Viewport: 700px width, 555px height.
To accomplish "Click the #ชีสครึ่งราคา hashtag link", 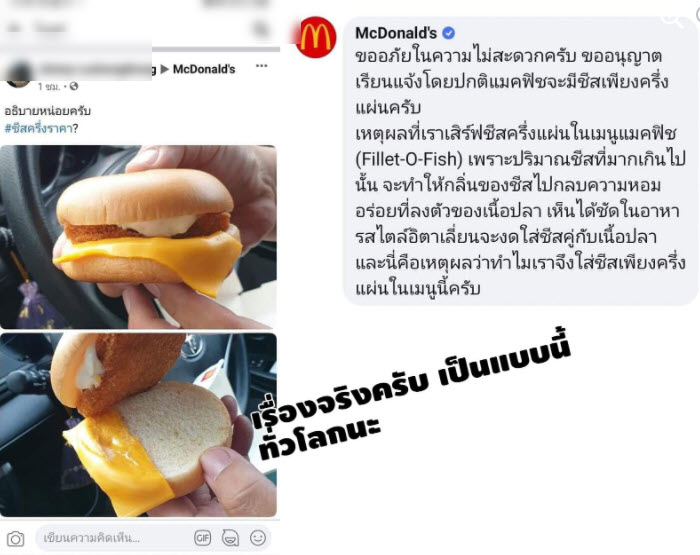I will coord(38,129).
